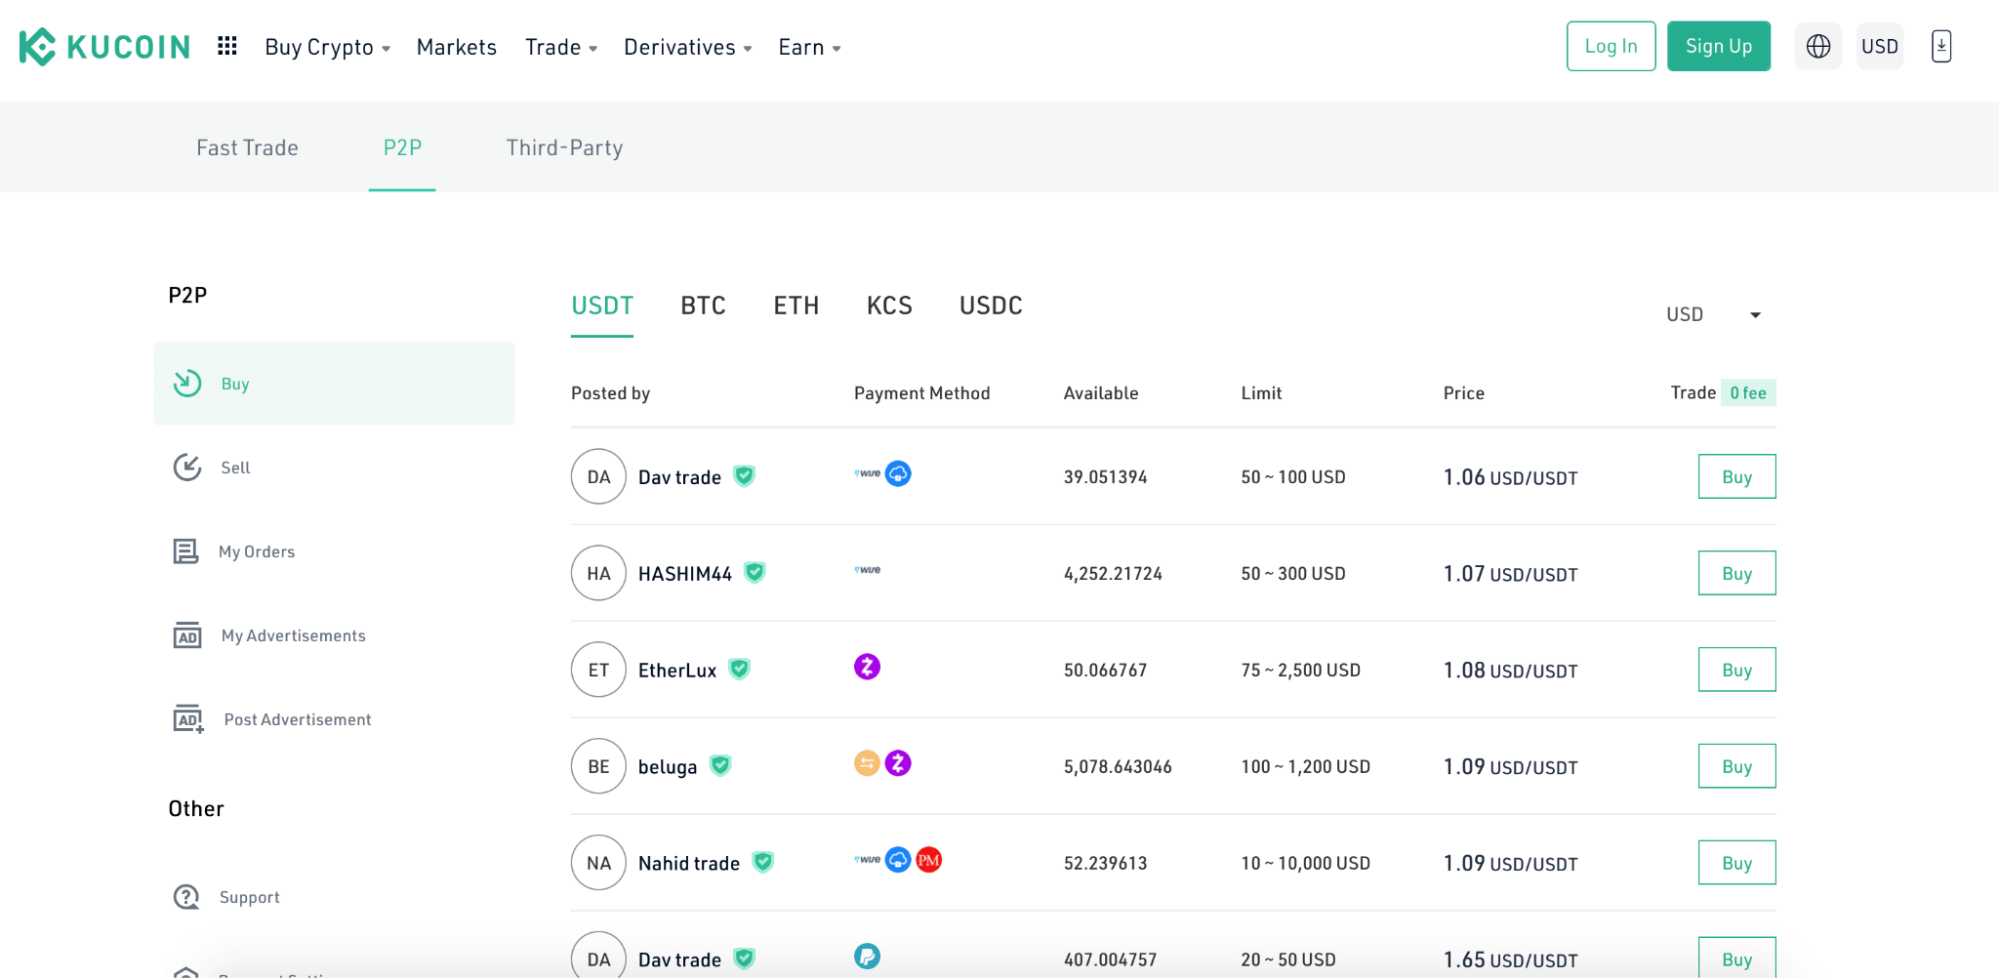Open the USD fiat currency dropdown
The height and width of the screenshot is (979, 1999).
(1714, 314)
